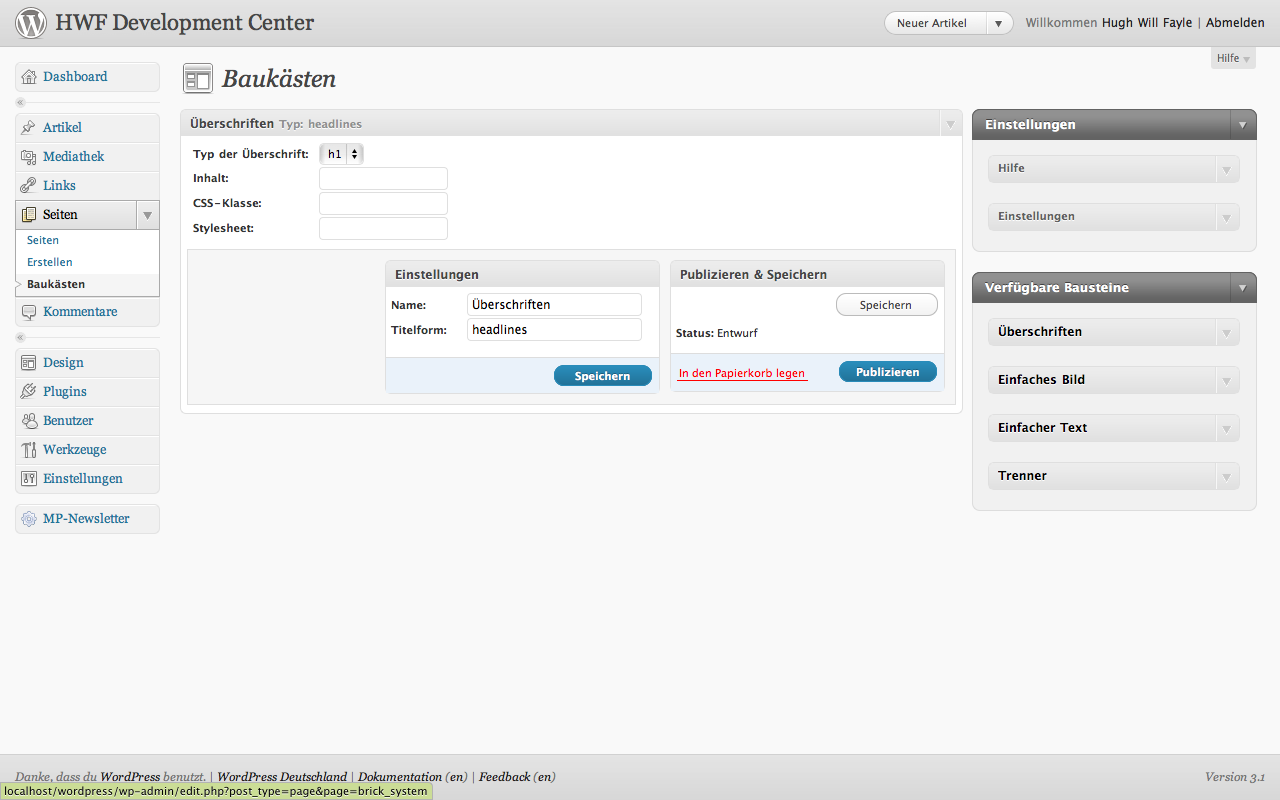The width and height of the screenshot is (1280, 800).
Task: Click the Design appearance icon
Action: pos(28,363)
